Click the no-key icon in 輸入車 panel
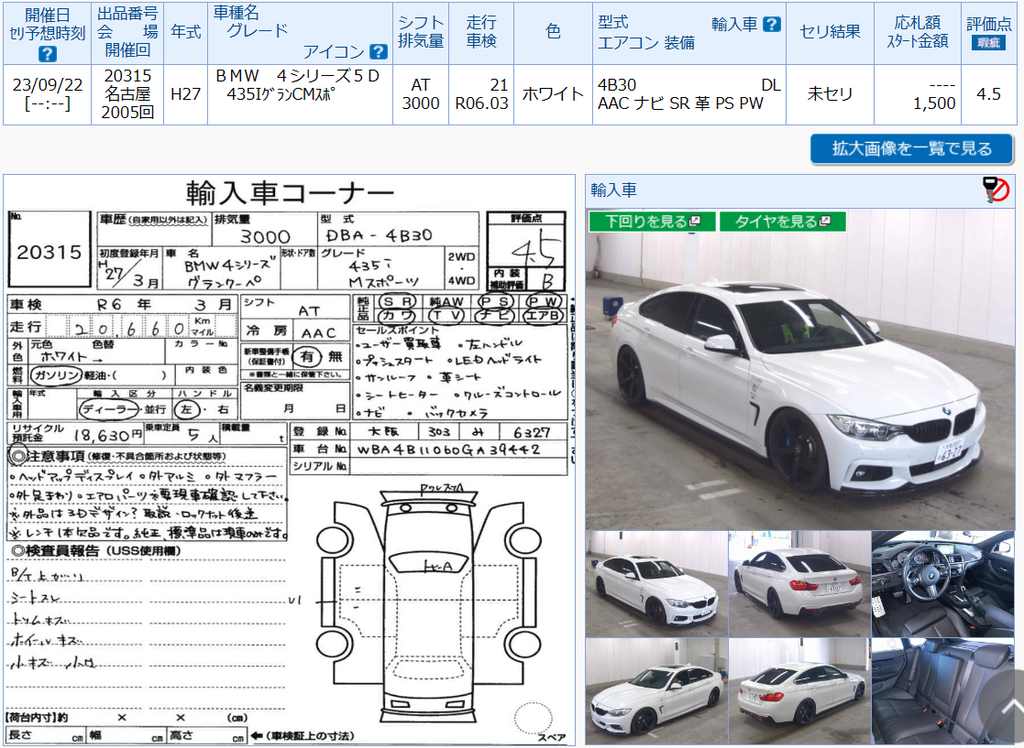 [996, 190]
